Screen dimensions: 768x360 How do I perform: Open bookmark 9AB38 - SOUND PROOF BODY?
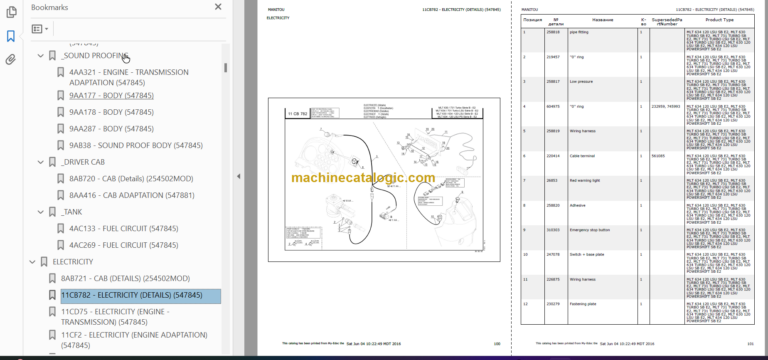tap(136, 145)
